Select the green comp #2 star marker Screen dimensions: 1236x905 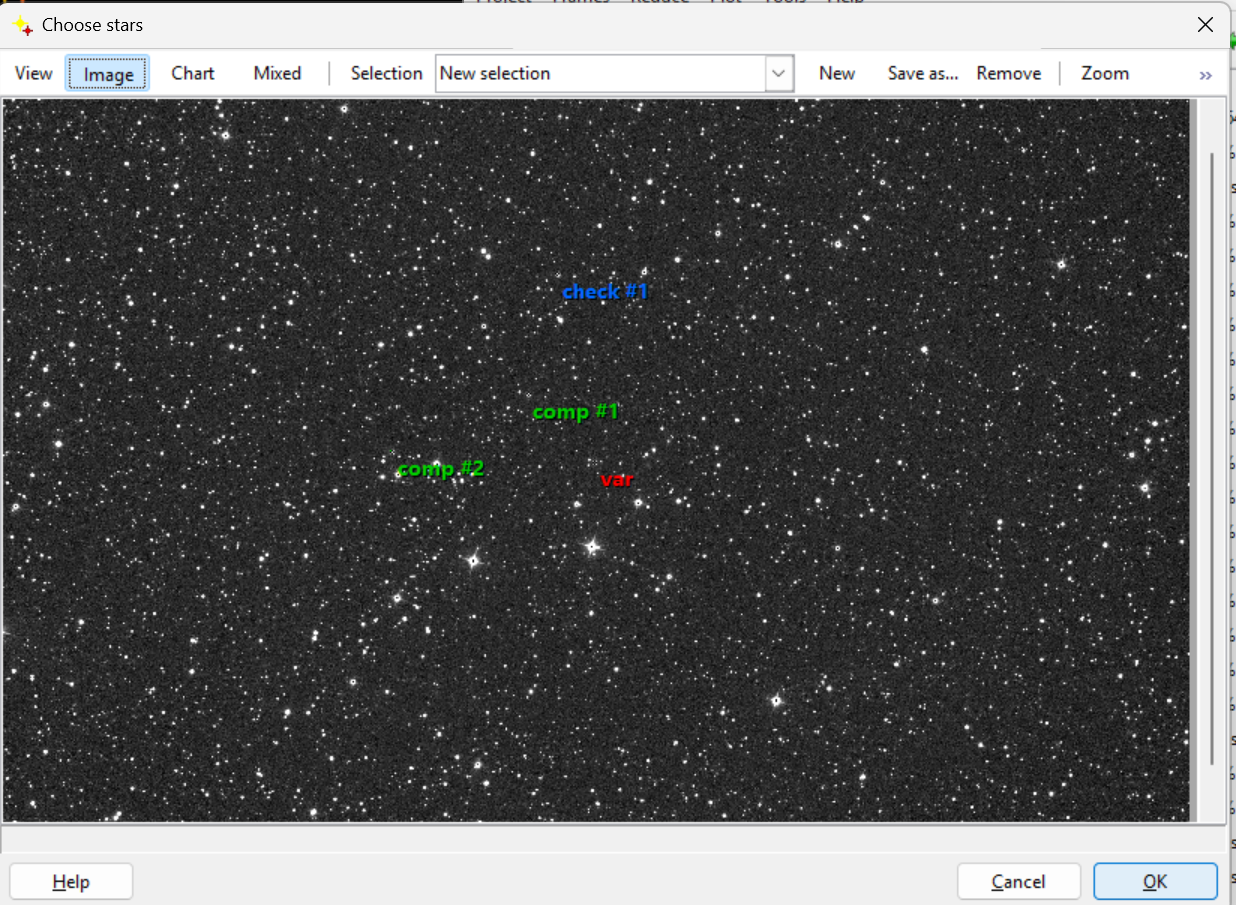click(x=440, y=469)
